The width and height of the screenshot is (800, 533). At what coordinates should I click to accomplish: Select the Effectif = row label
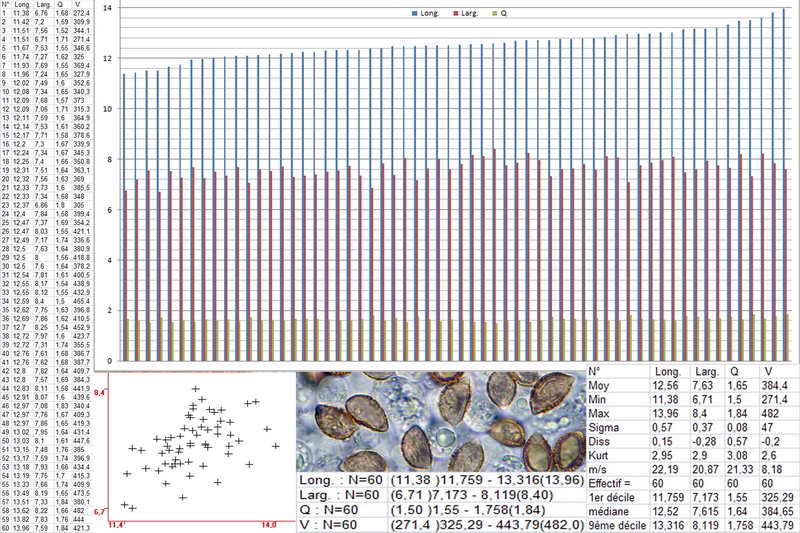click(x=610, y=481)
